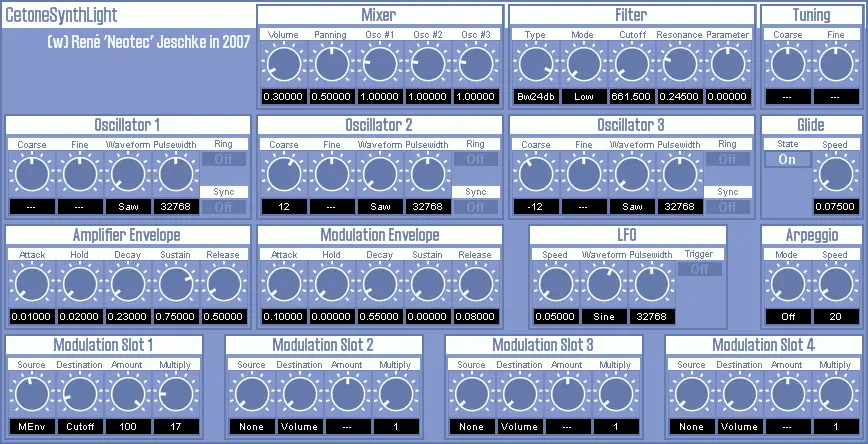Click the Glide Speed knob
The width and height of the screenshot is (868, 444).
tap(835, 174)
